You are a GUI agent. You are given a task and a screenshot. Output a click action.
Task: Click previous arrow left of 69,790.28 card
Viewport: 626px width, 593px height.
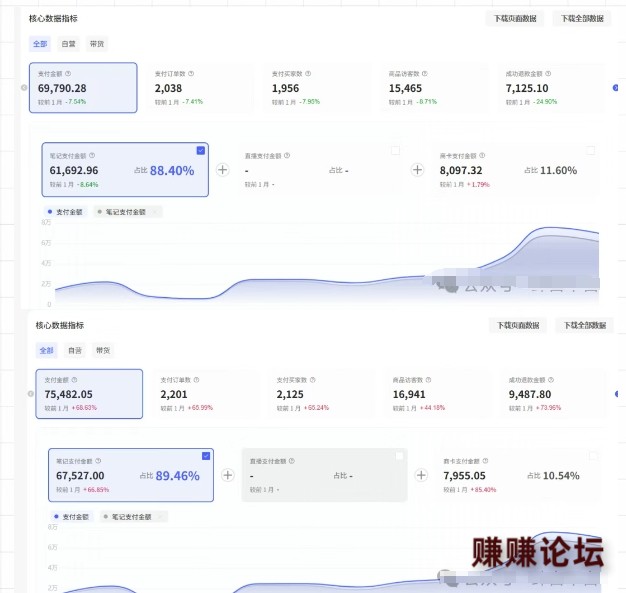click(x=24, y=87)
